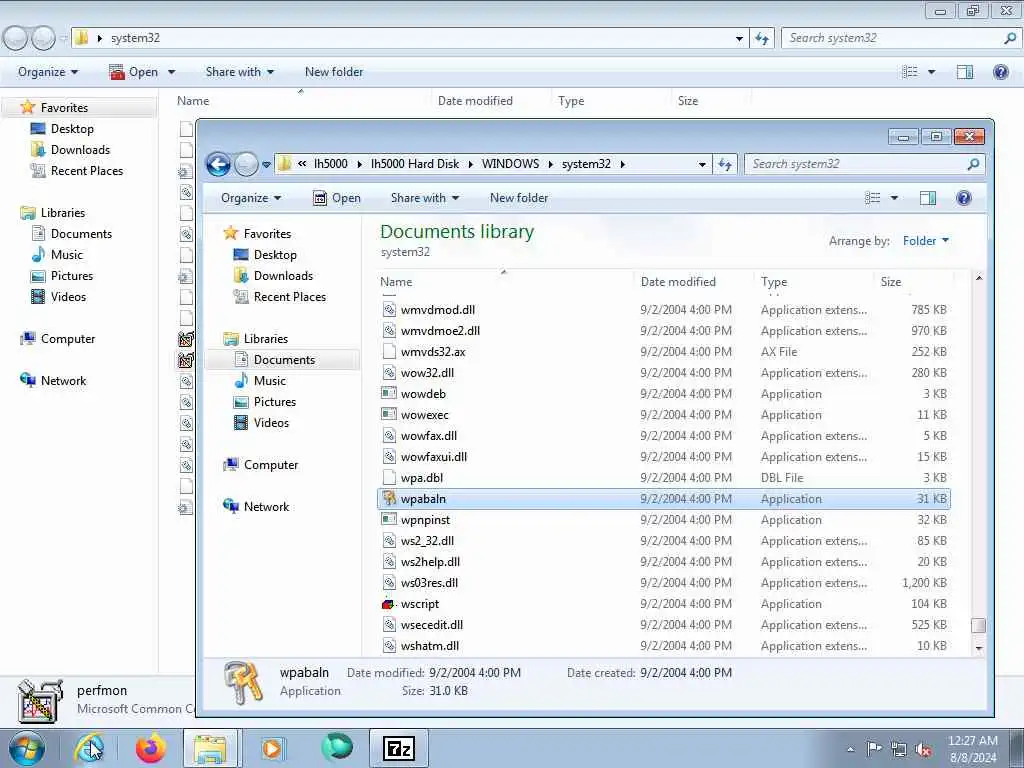The width and height of the screenshot is (1024, 768).
Task: Select Recent Places in front window sidebar
Action: click(x=289, y=296)
